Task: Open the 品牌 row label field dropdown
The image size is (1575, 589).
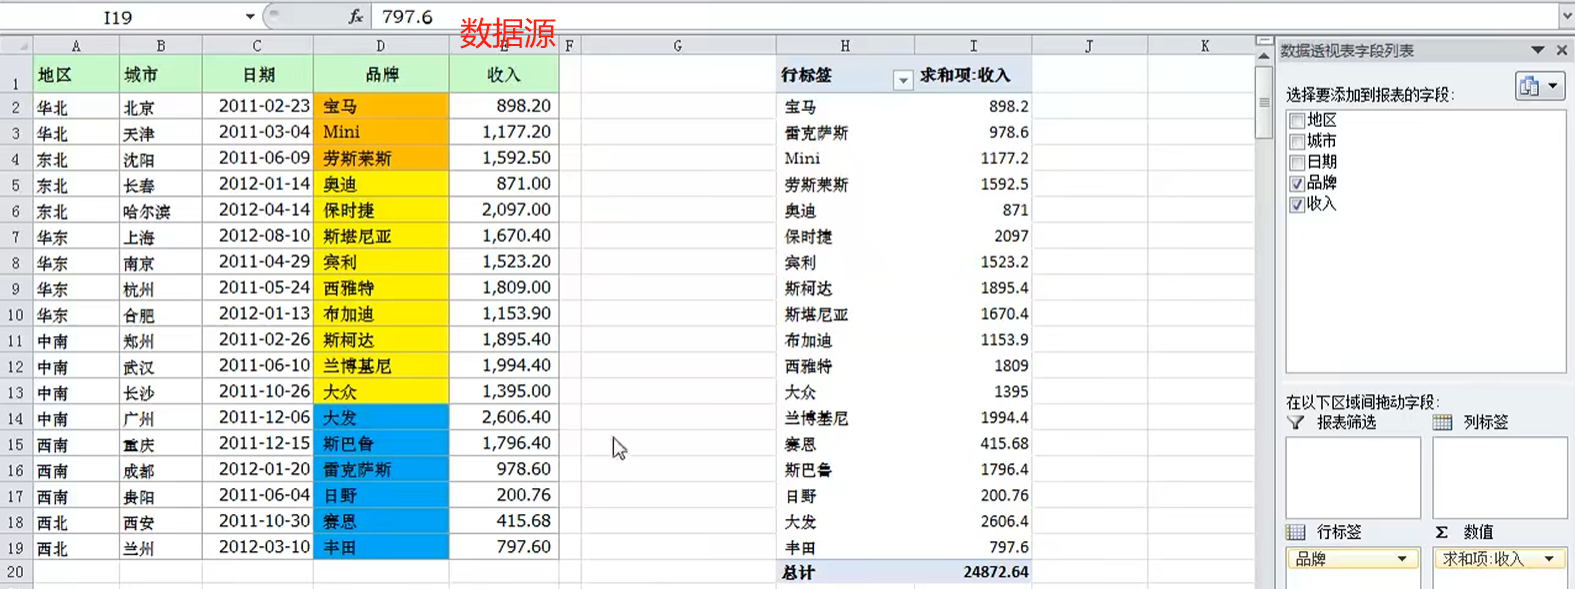Action: point(1402,559)
